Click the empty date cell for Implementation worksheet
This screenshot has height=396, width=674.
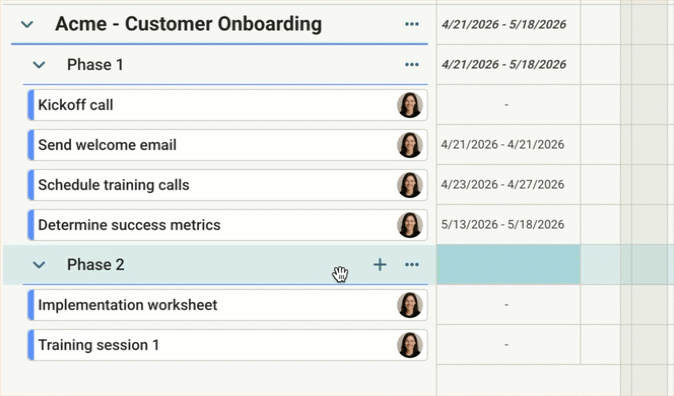509,304
